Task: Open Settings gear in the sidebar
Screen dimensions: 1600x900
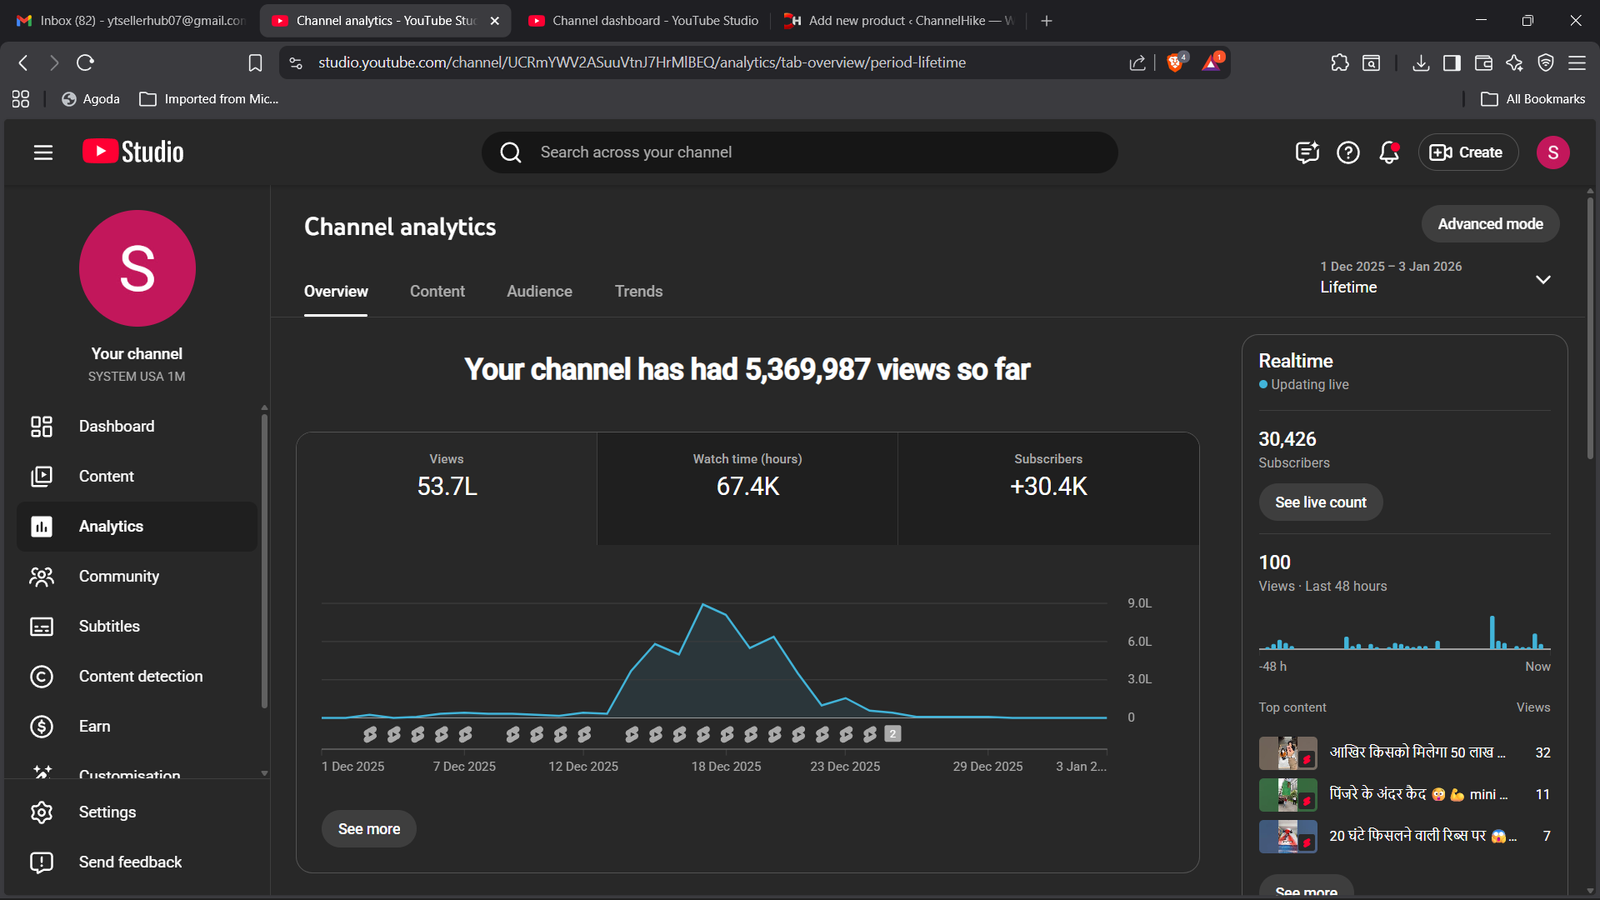Action: (107, 812)
